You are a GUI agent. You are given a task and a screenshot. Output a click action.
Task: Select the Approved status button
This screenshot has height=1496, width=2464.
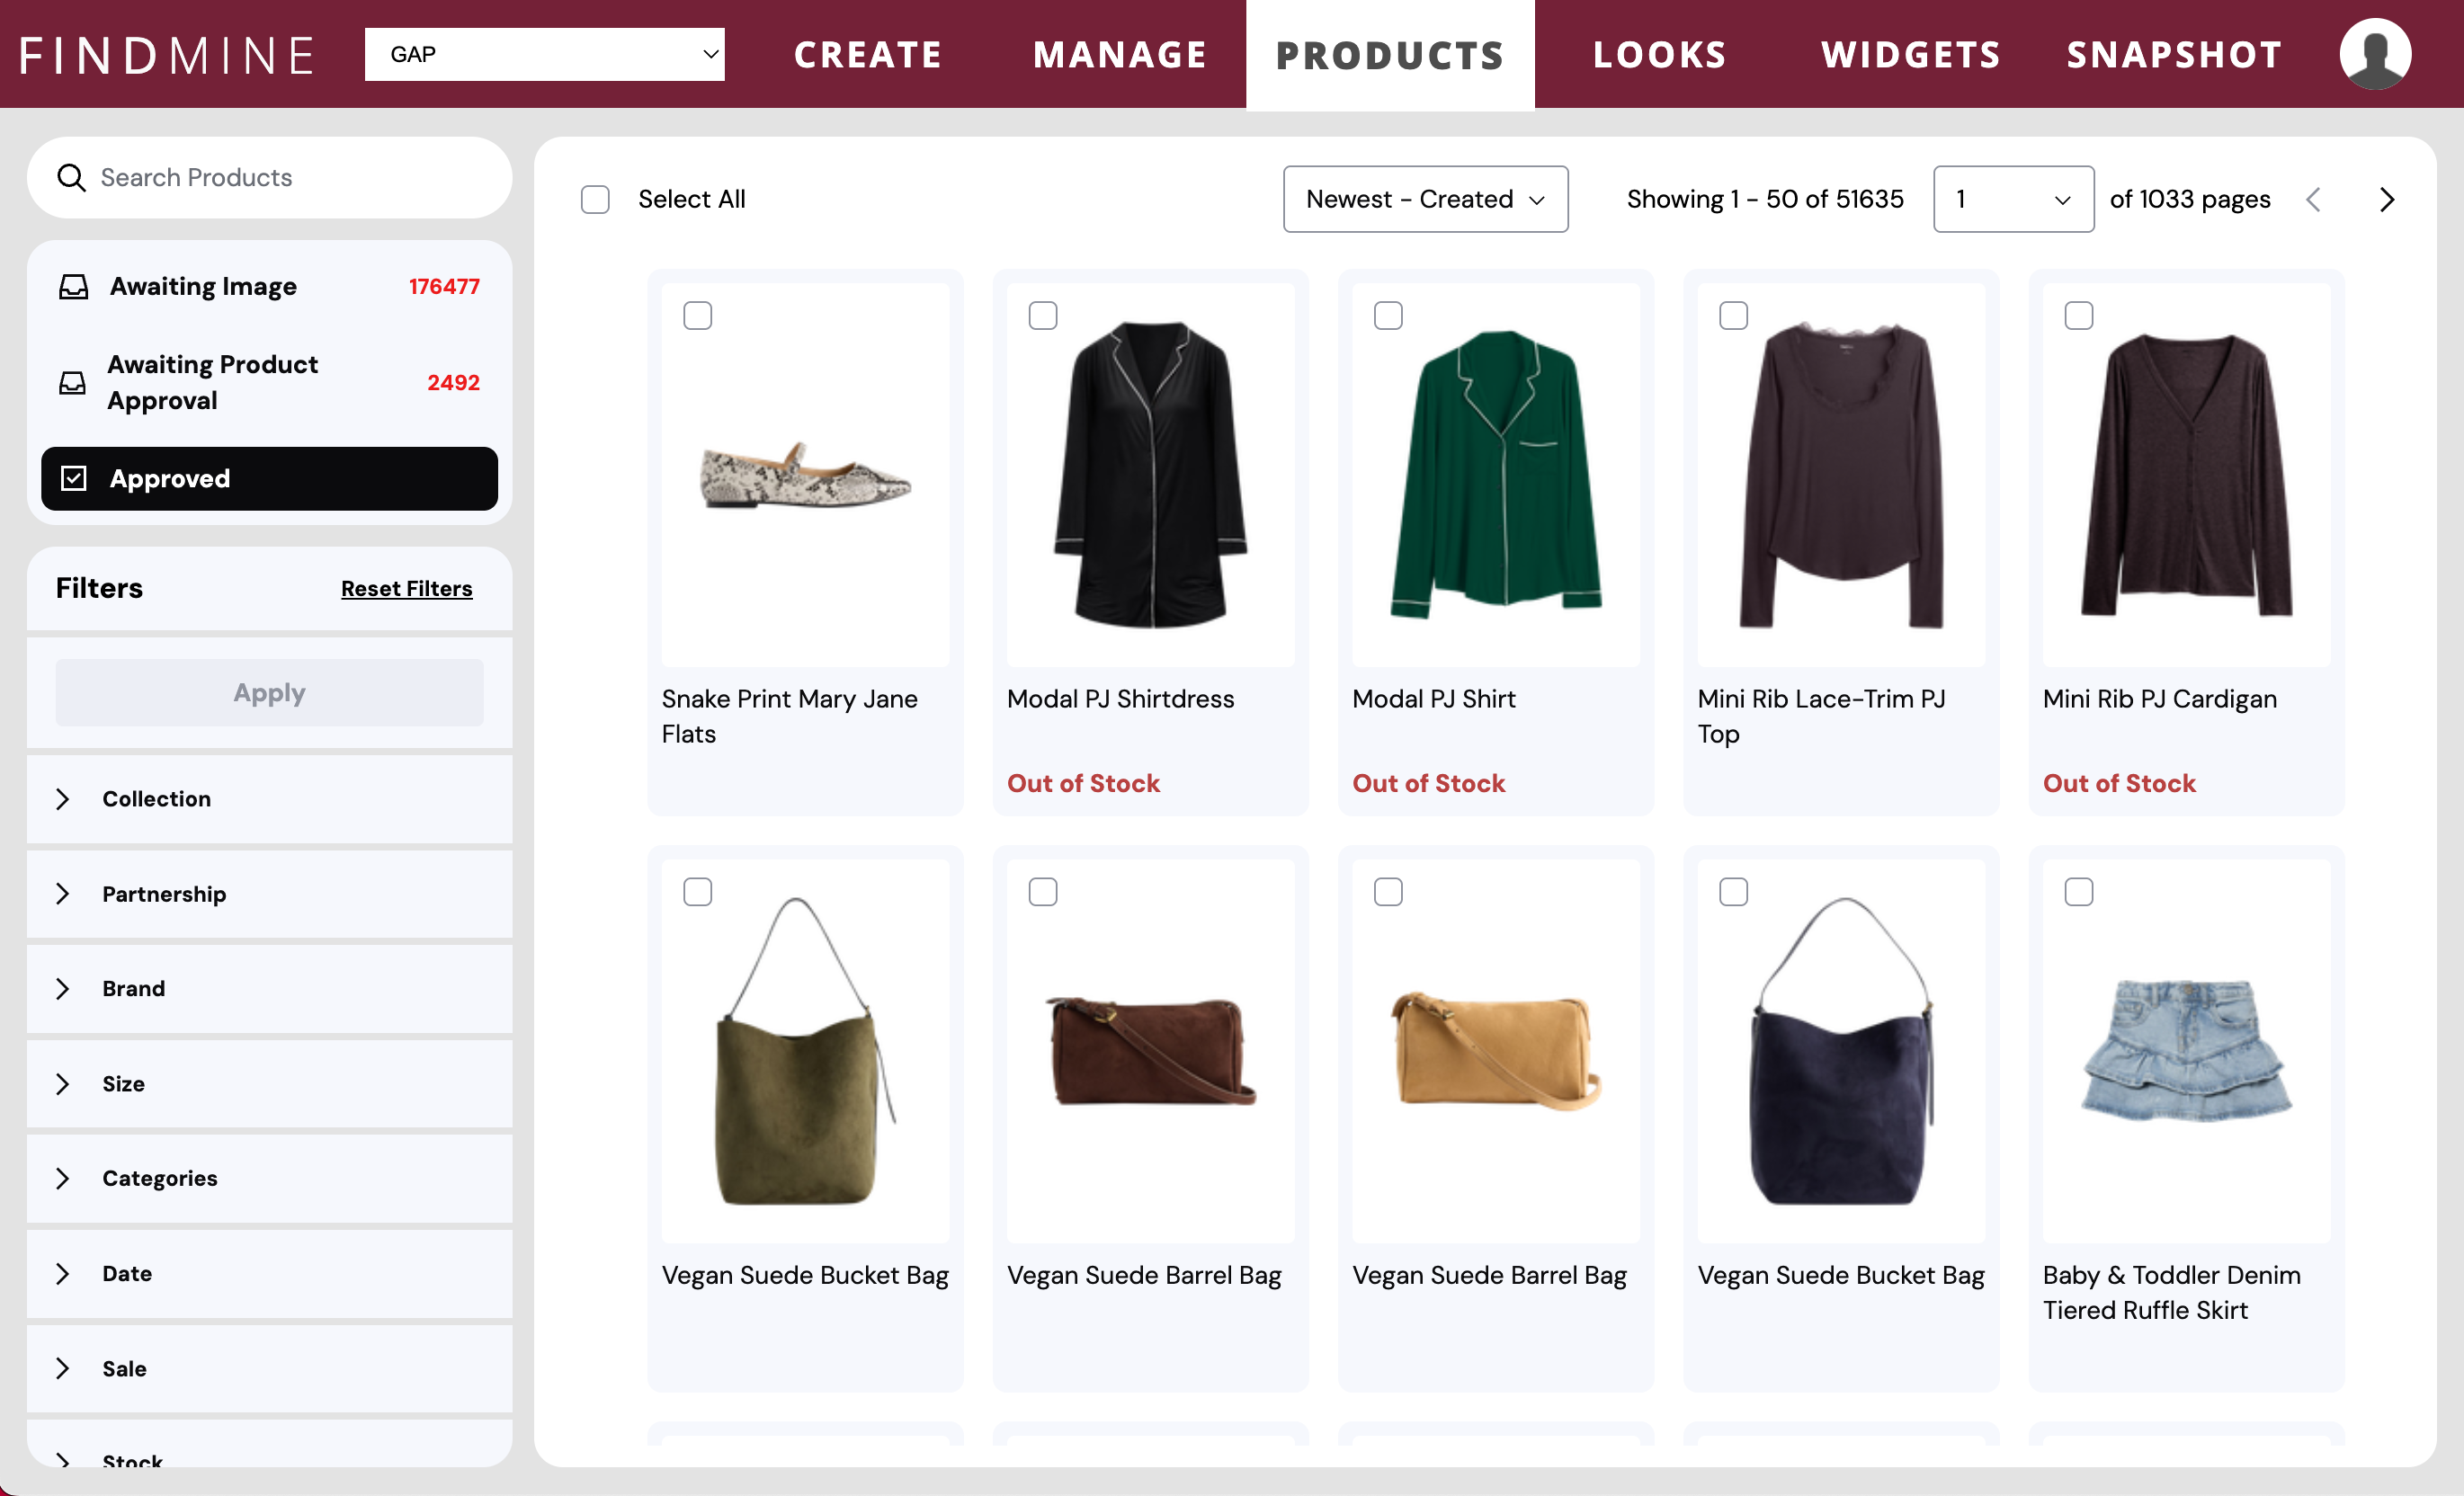(270, 479)
